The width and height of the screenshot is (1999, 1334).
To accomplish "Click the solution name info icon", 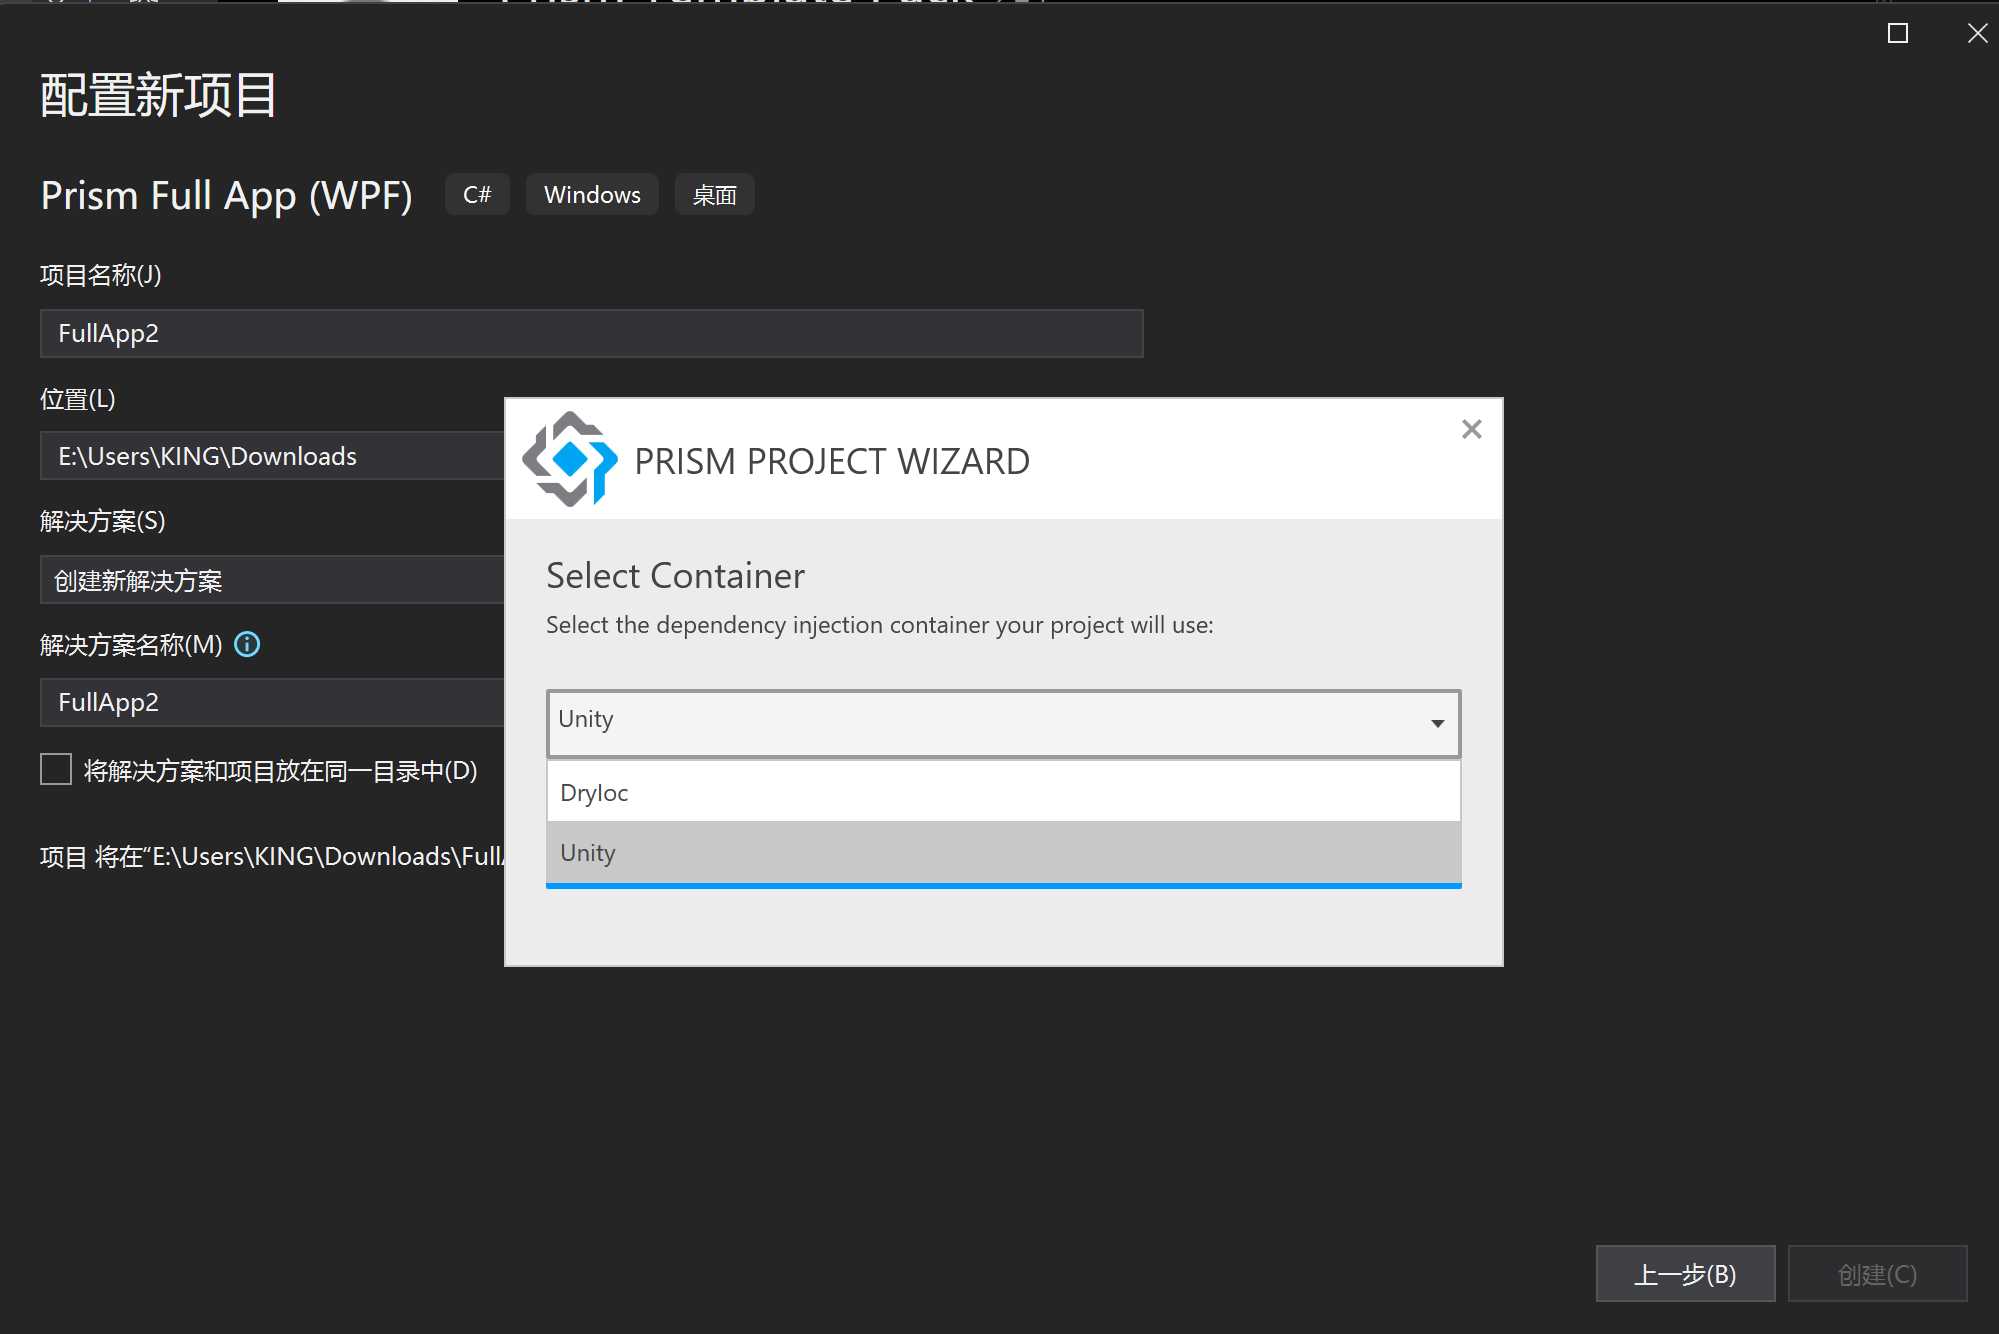I will pos(247,645).
